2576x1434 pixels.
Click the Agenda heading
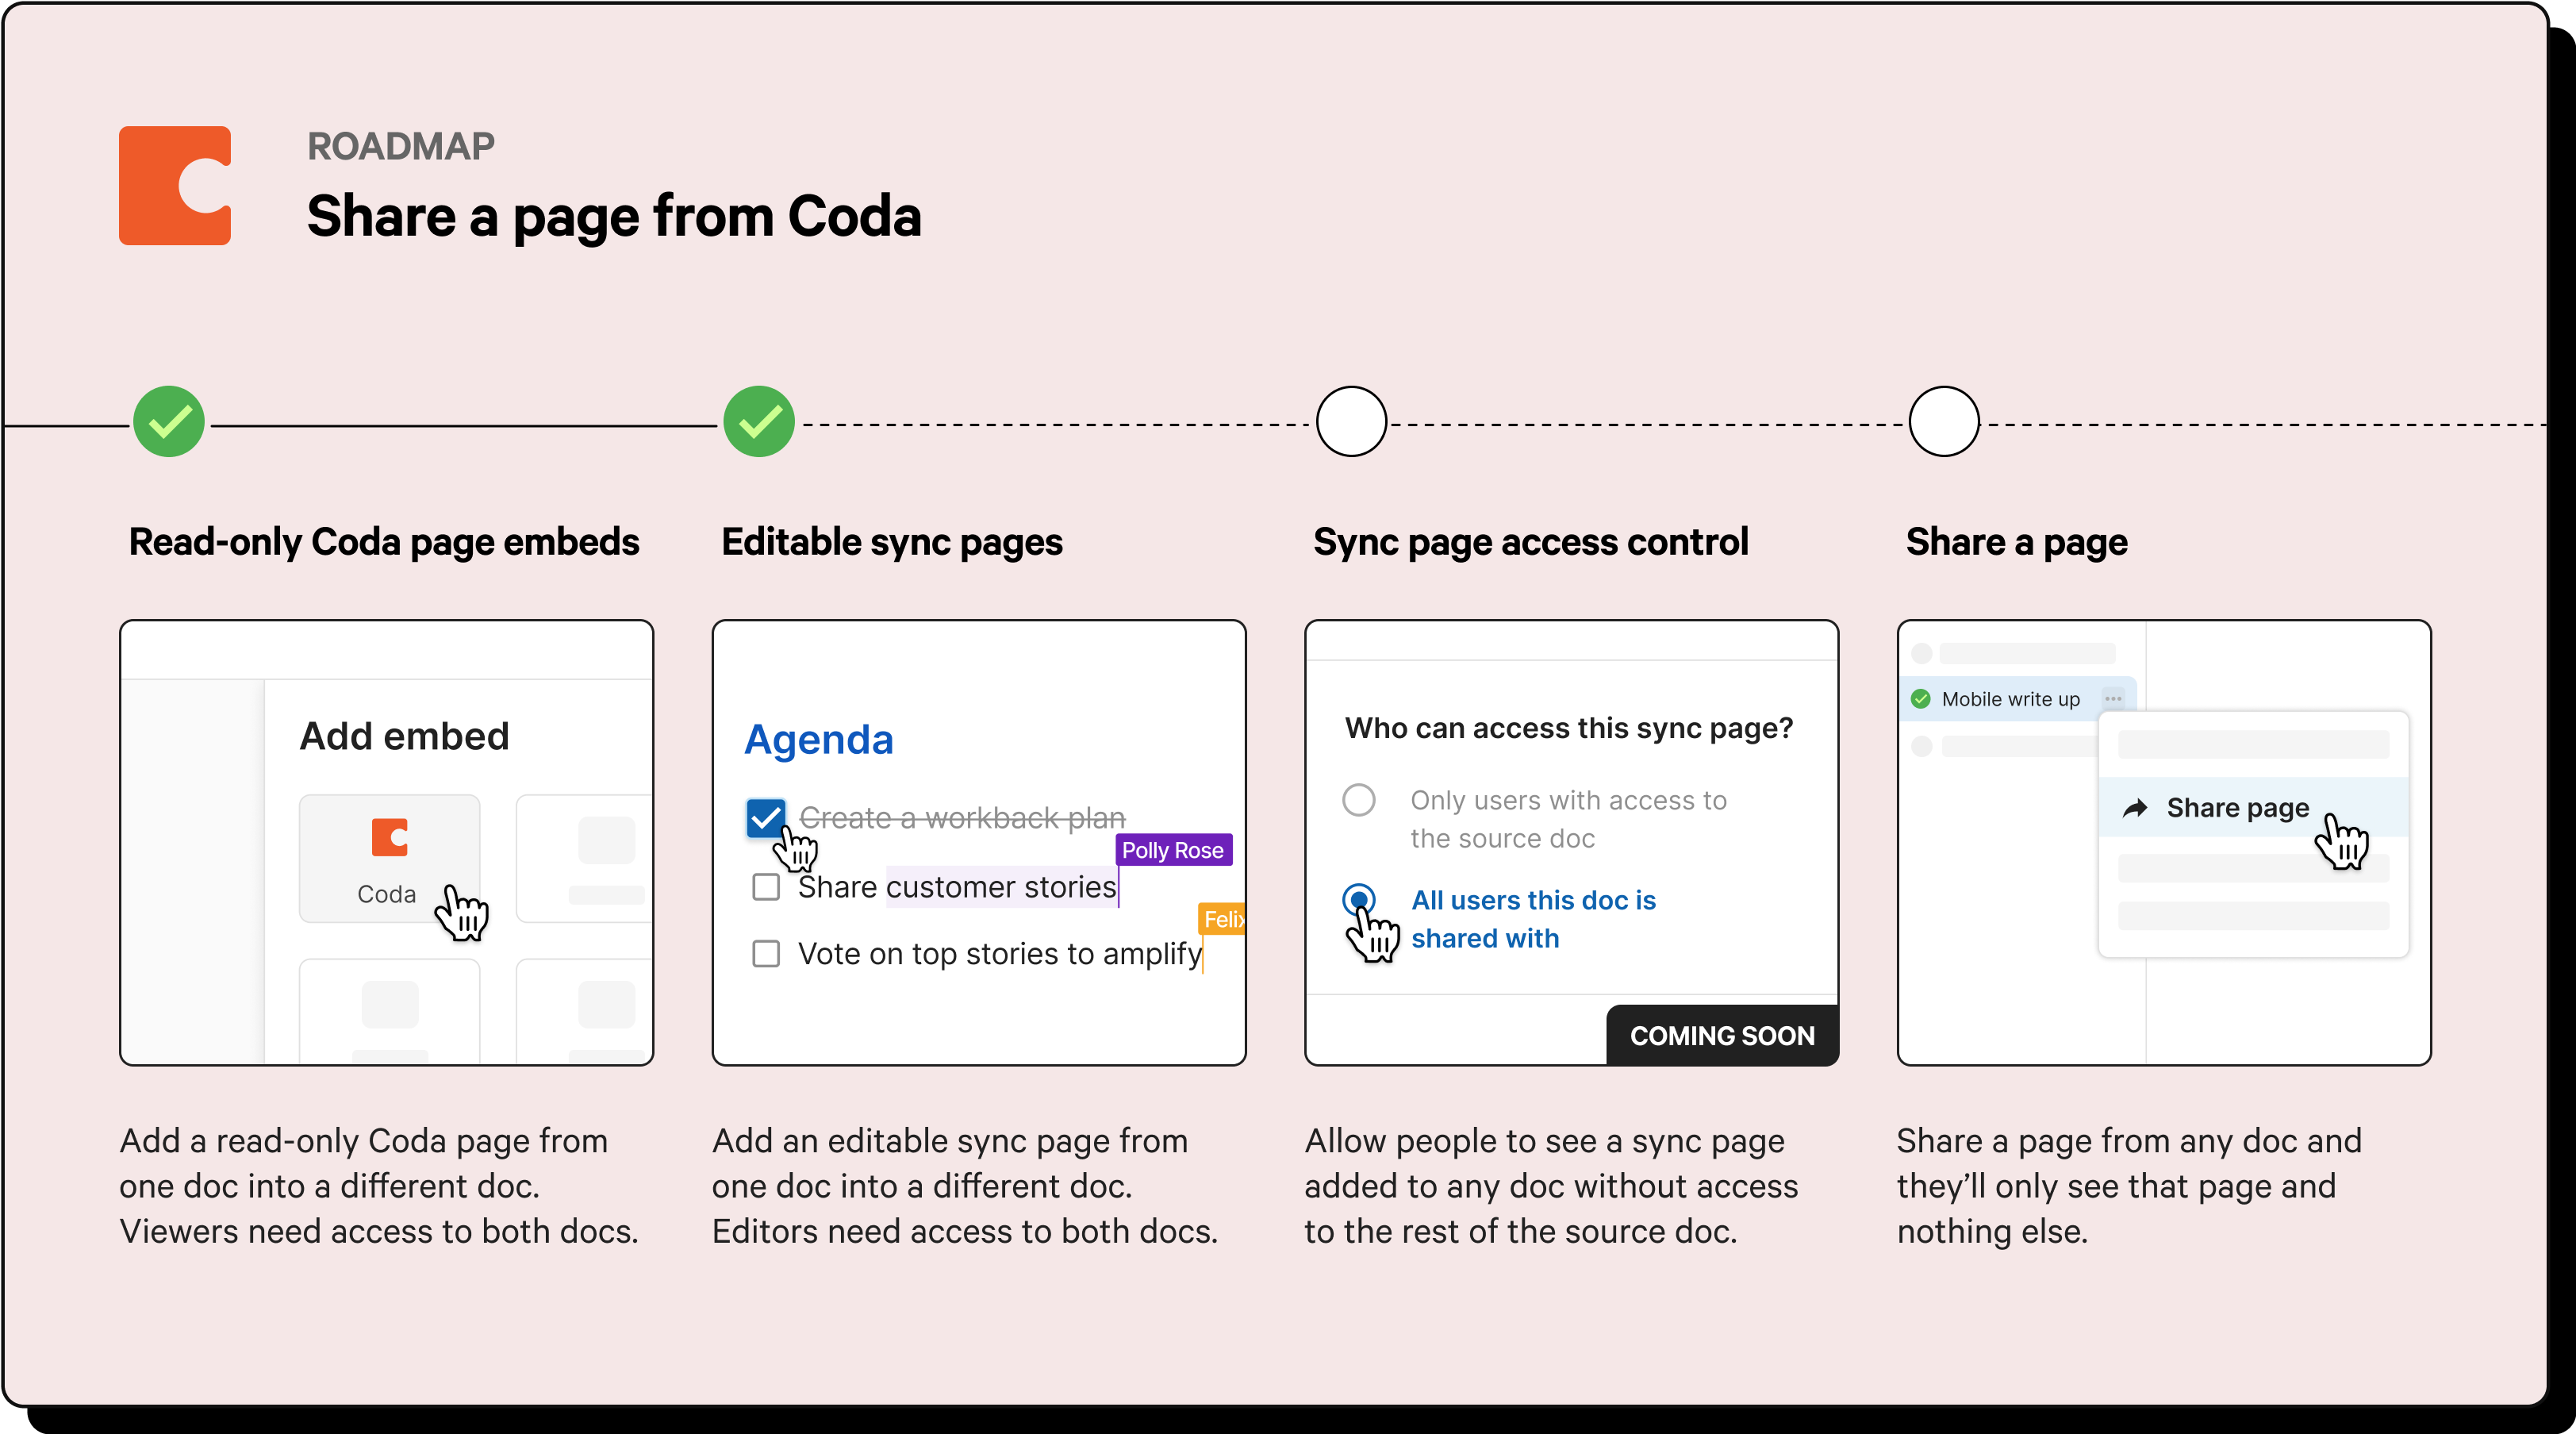819,740
